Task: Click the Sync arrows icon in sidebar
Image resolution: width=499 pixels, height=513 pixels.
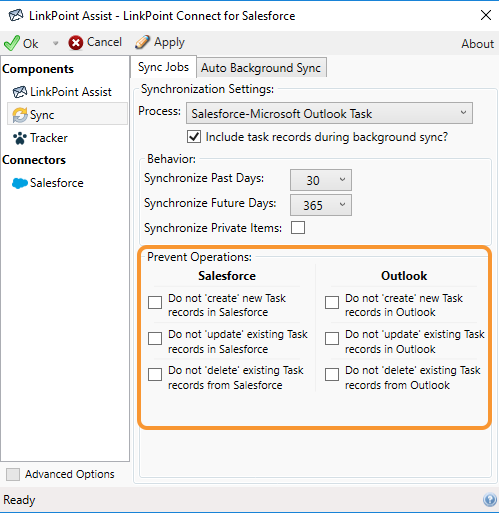Action: click(20, 115)
